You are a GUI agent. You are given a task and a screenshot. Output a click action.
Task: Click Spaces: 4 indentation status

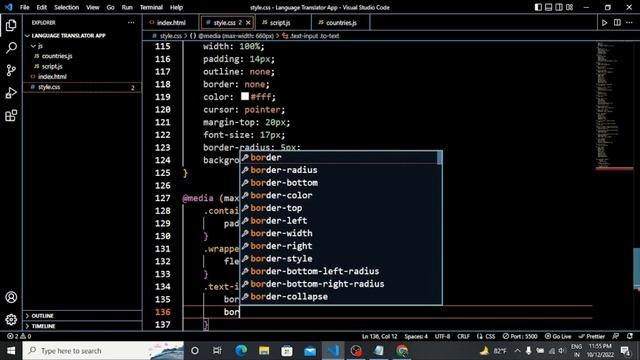coord(416,336)
